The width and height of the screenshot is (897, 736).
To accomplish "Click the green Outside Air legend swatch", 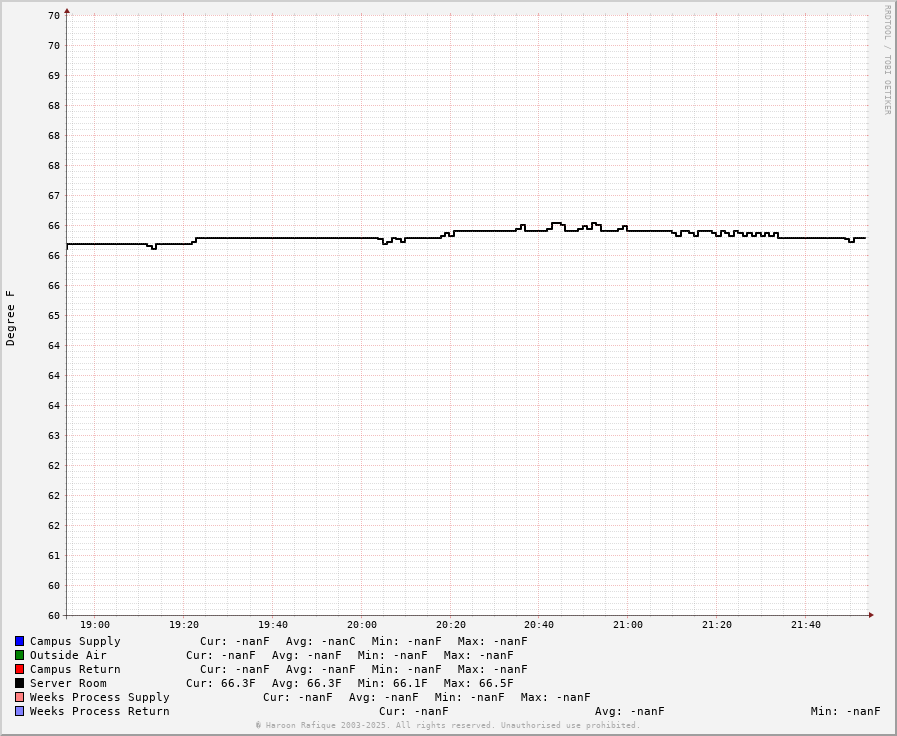I will (19, 655).
